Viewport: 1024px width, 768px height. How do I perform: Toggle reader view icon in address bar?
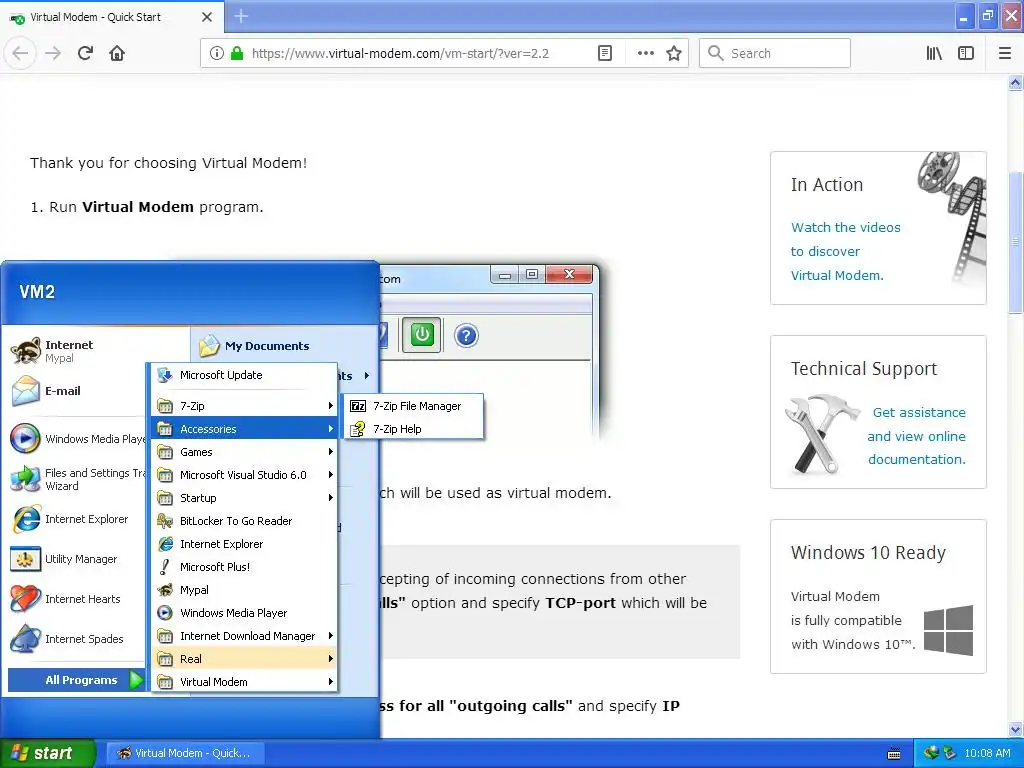pyautogui.click(x=605, y=53)
